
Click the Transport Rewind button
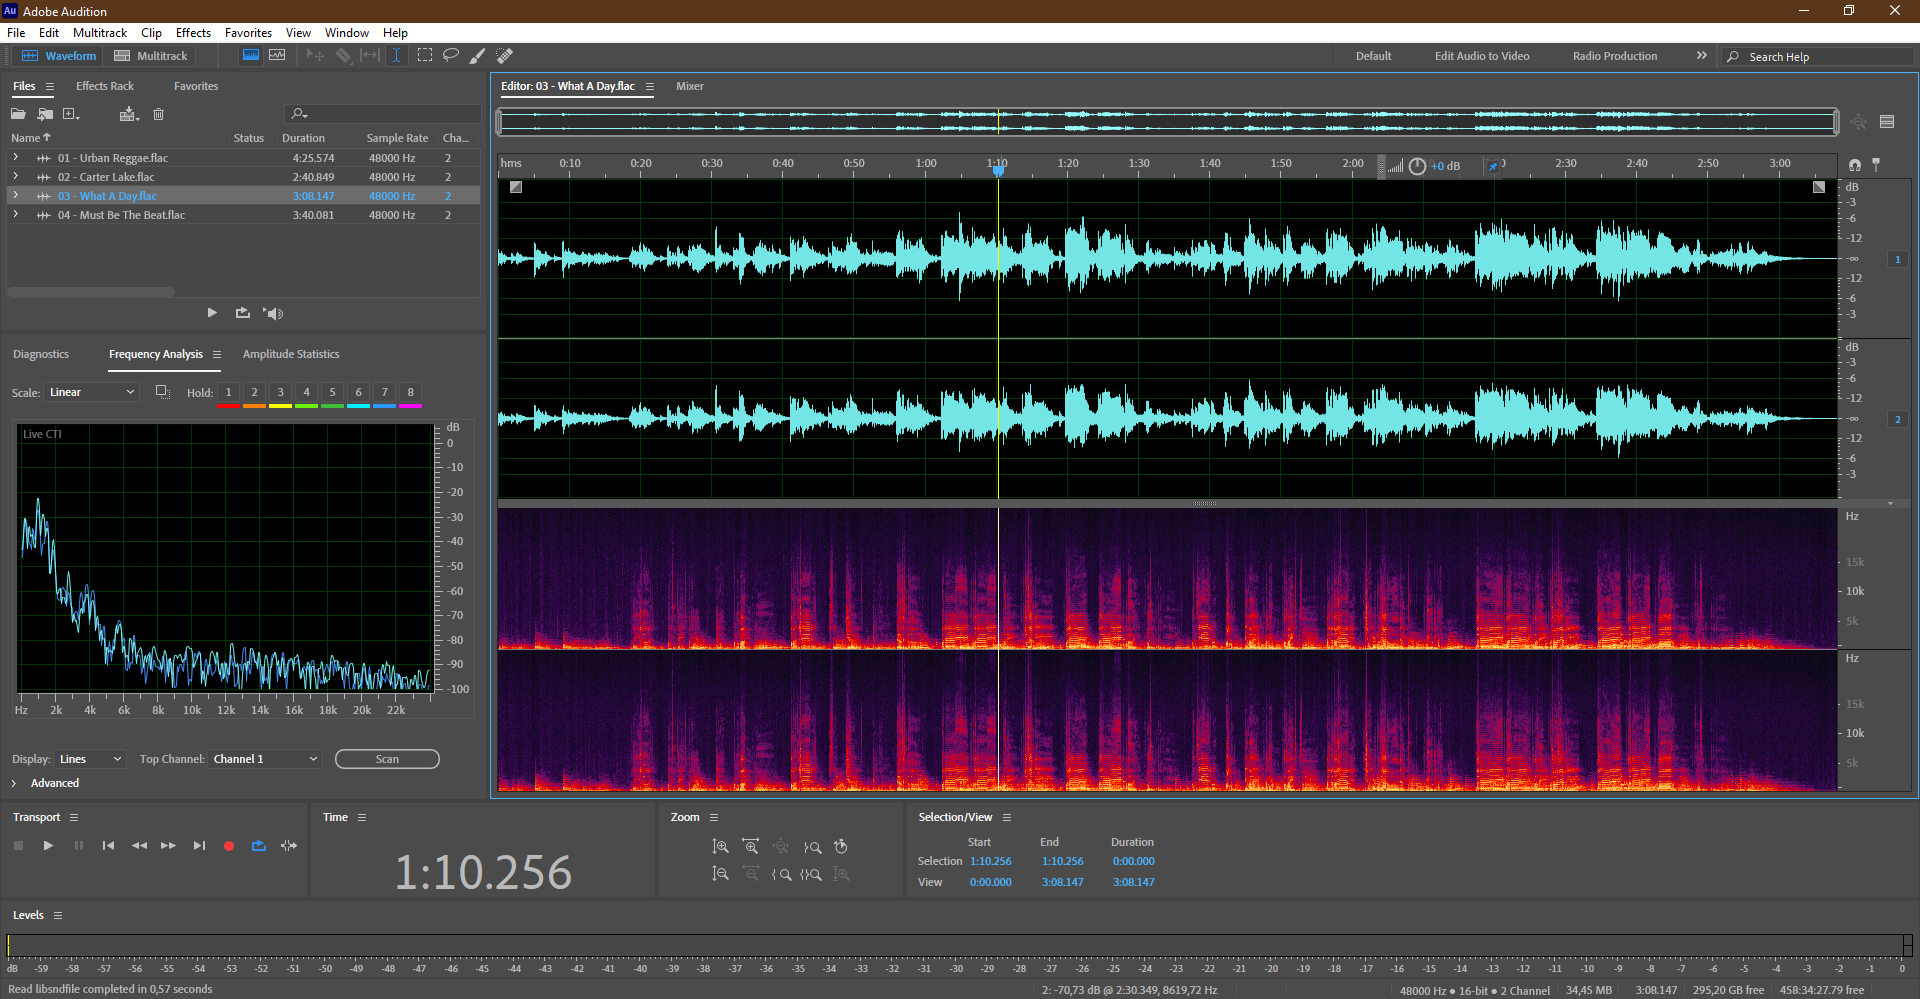[x=139, y=846]
